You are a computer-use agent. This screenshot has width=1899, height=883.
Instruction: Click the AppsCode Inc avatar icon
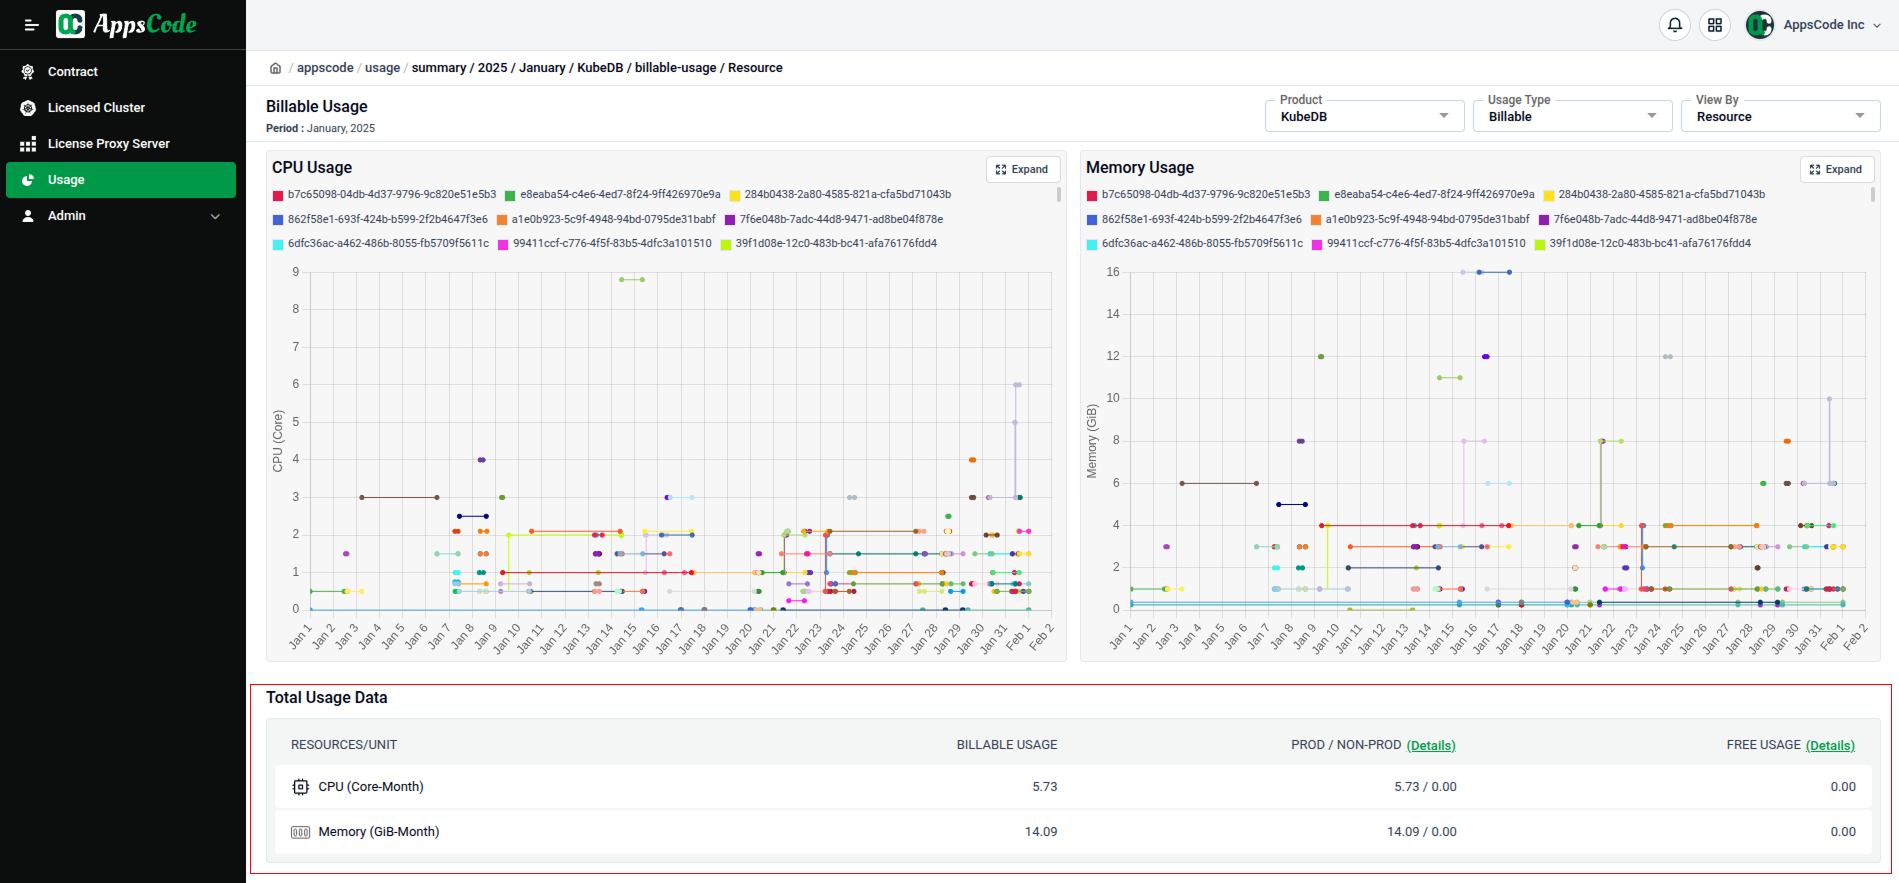tap(1759, 25)
